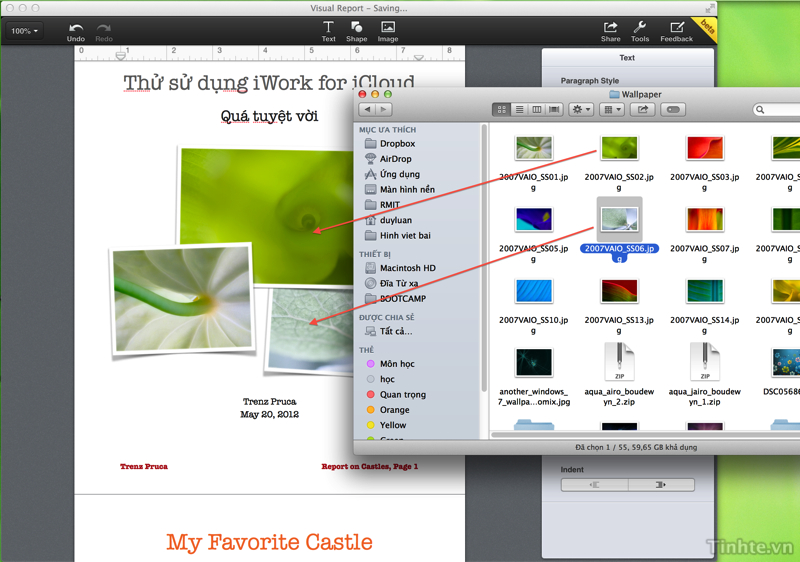Select 2007VAIO_SS07.jpg thumbnail
Screen dimensions: 800x562
click(705, 220)
